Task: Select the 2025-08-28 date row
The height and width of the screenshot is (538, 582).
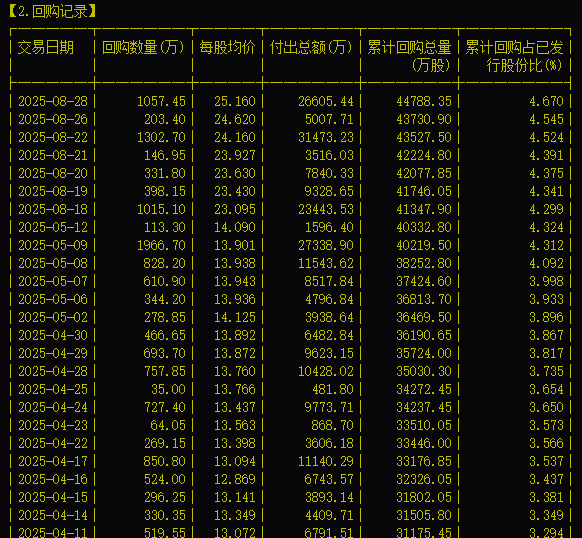Action: [290, 101]
